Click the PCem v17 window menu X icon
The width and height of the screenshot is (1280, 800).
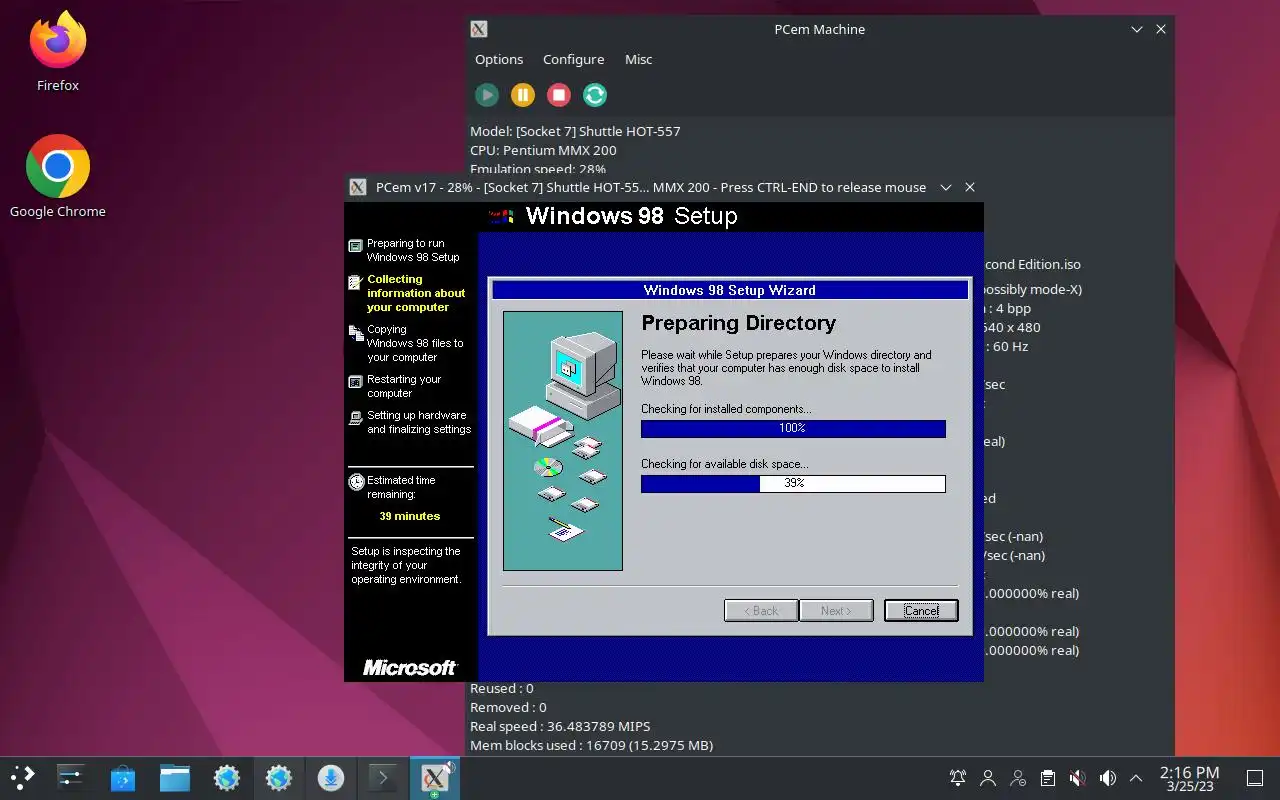358,187
